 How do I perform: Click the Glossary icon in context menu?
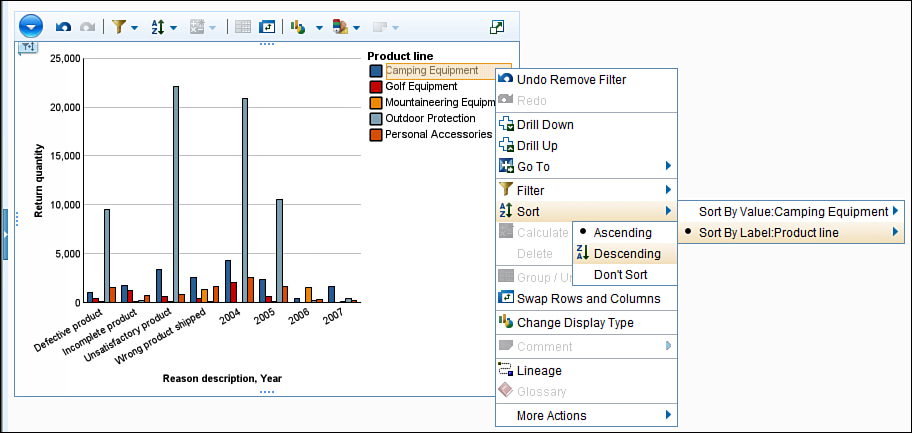(x=506, y=391)
